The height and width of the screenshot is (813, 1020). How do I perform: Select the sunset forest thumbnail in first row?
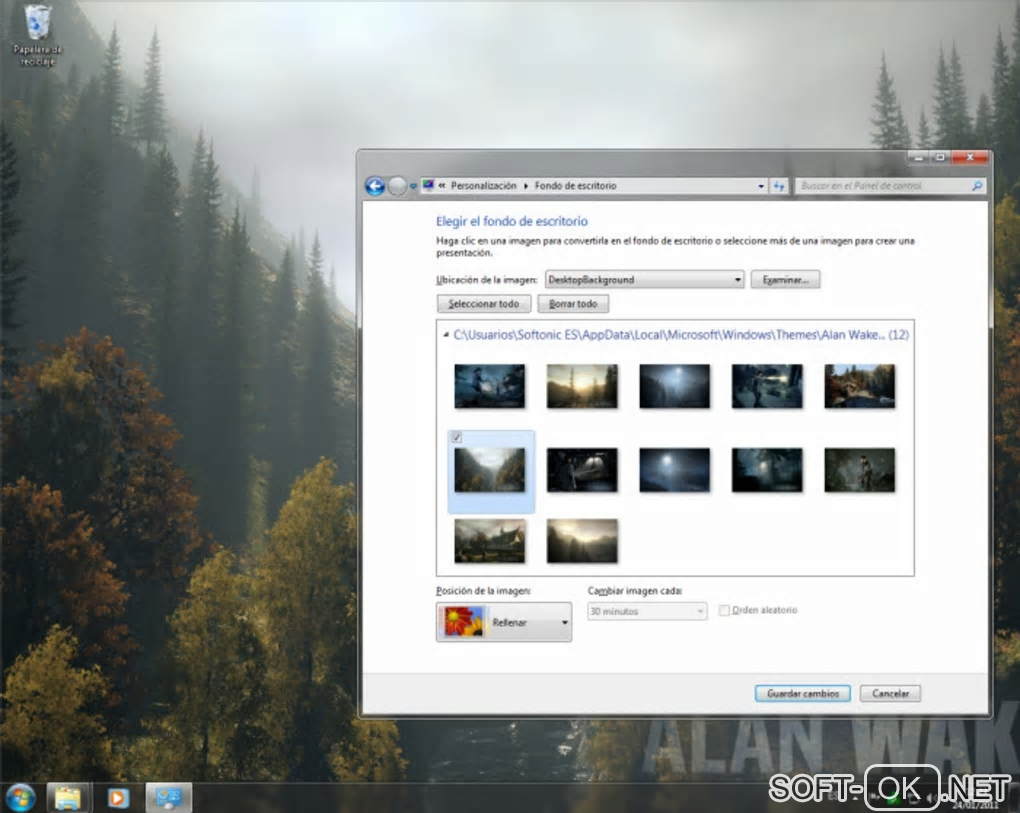pyautogui.click(x=582, y=386)
